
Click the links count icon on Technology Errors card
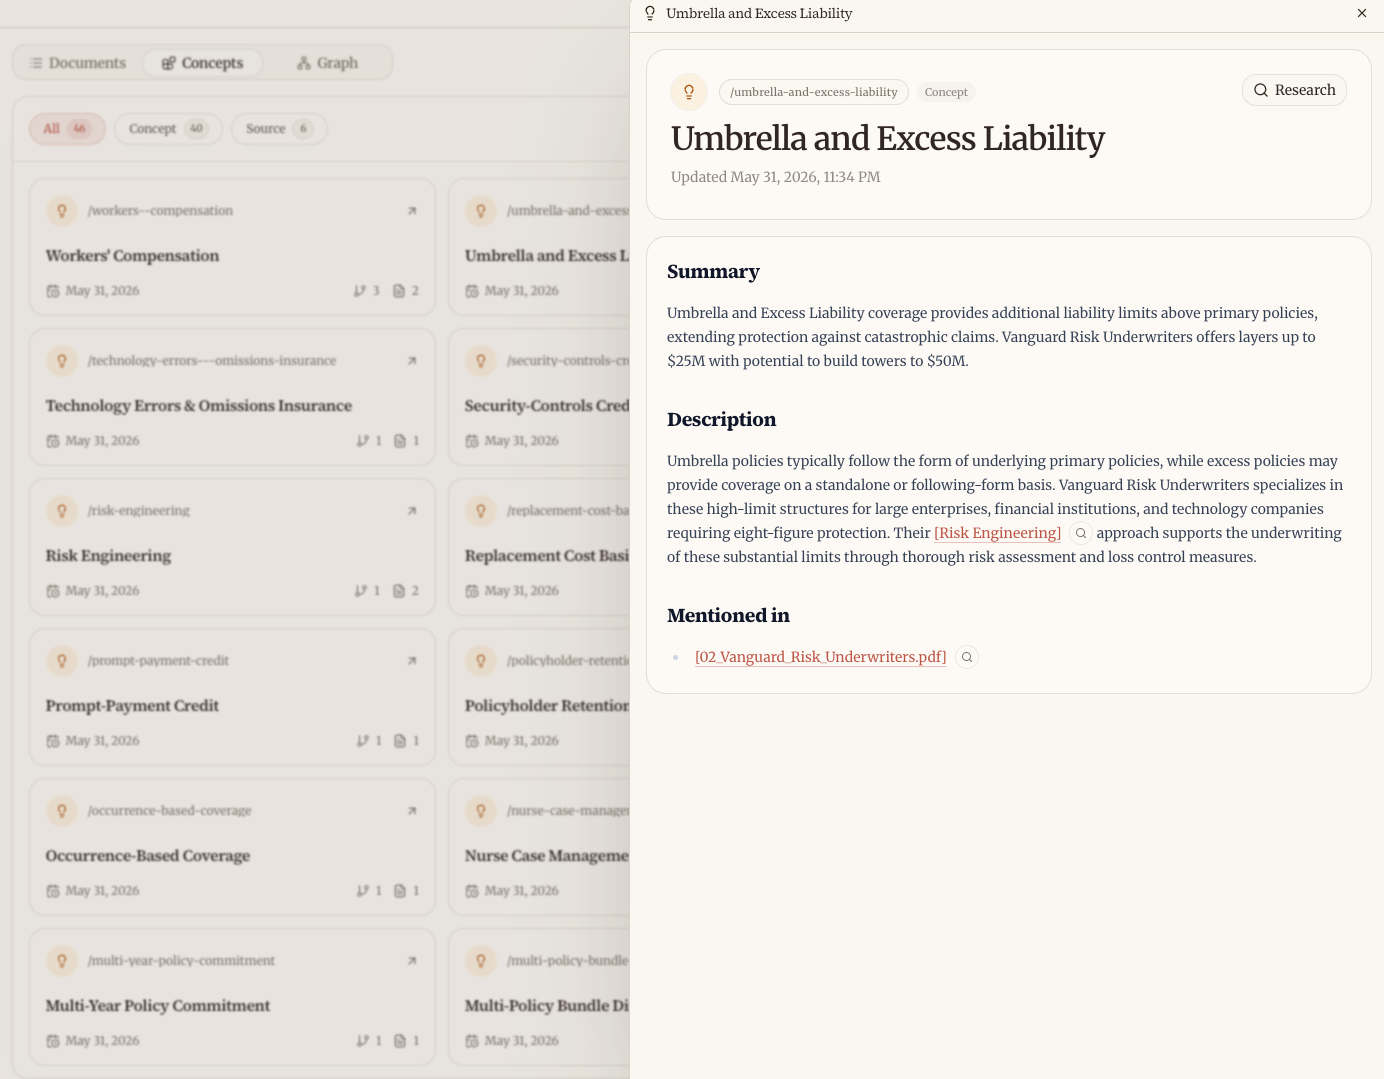(x=362, y=441)
